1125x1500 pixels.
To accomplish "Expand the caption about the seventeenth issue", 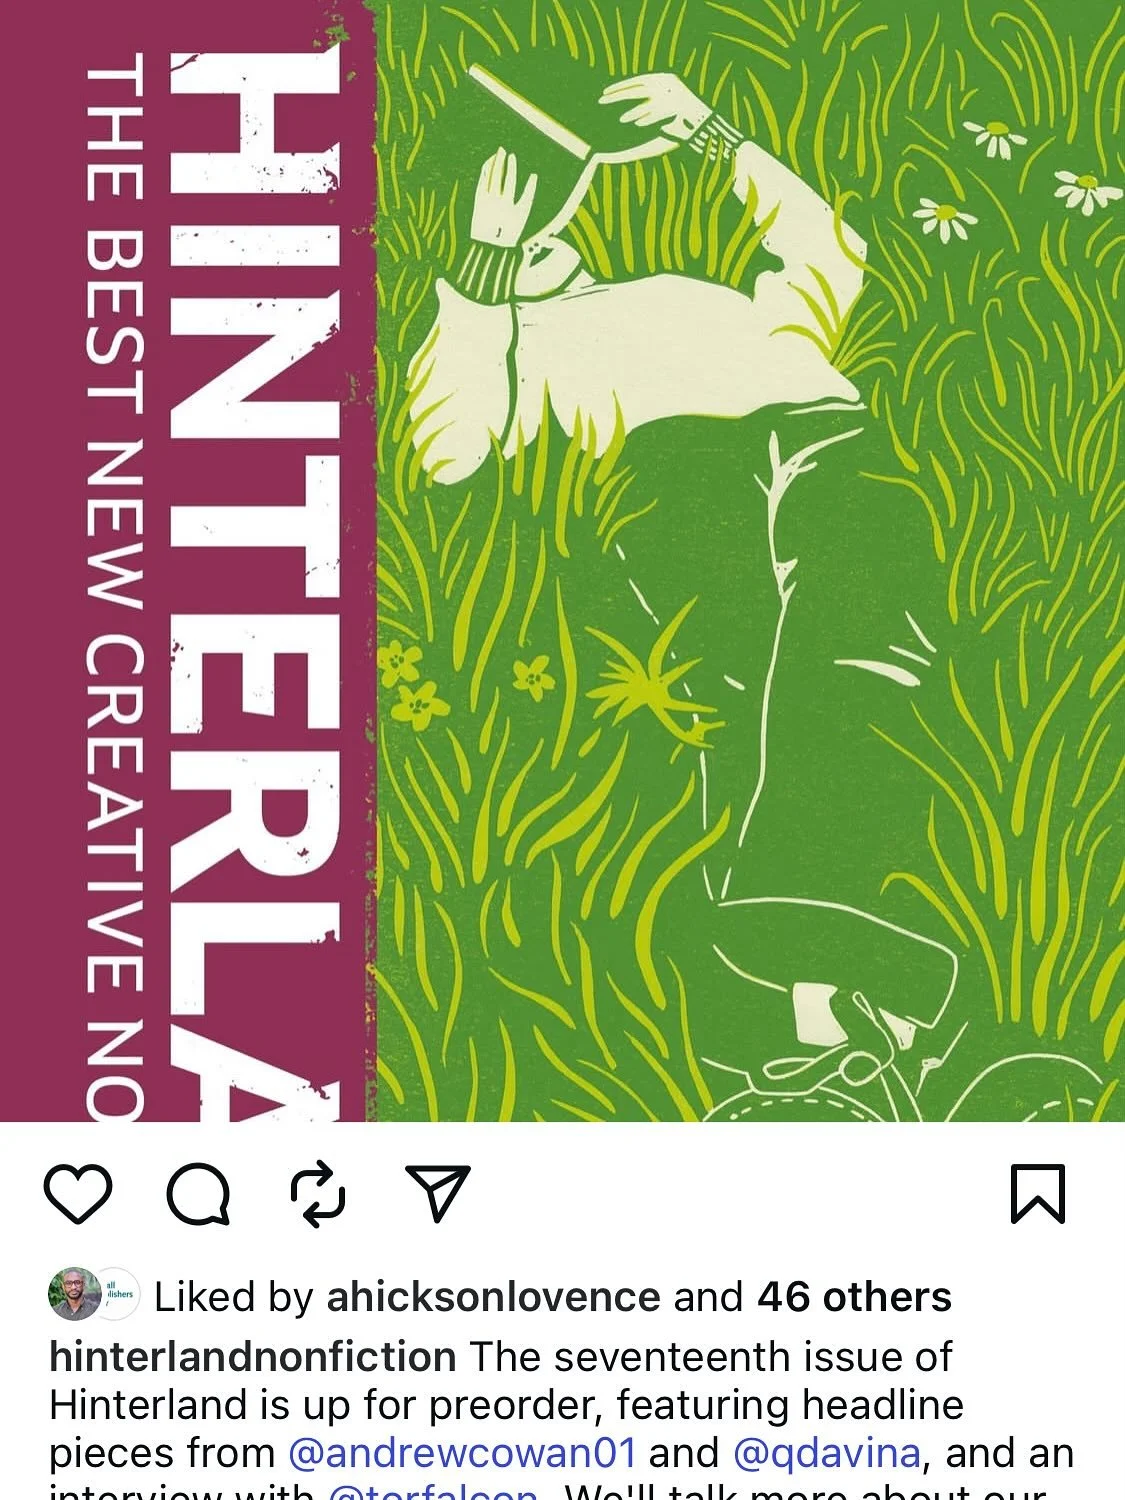I will [560, 1418].
